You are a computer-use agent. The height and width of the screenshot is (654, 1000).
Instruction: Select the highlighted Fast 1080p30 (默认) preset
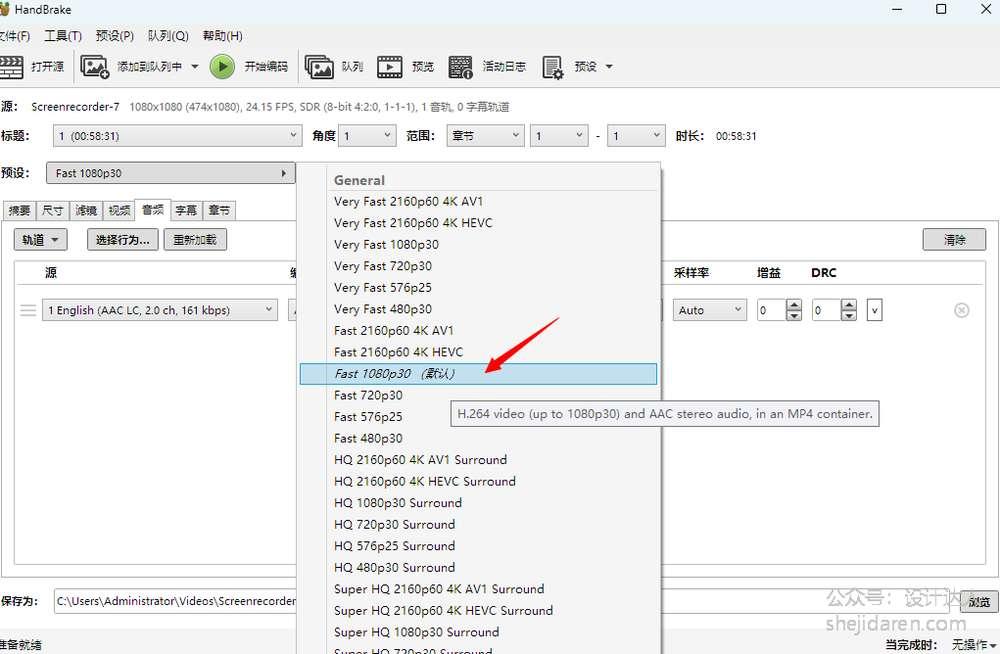(x=478, y=374)
